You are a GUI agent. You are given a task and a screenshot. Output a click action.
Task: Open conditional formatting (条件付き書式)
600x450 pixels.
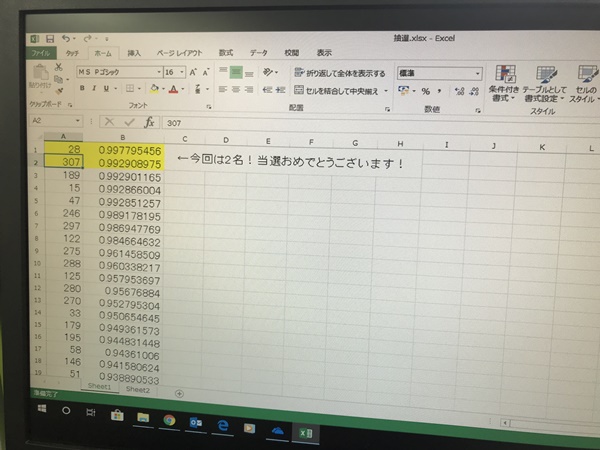click(x=504, y=82)
